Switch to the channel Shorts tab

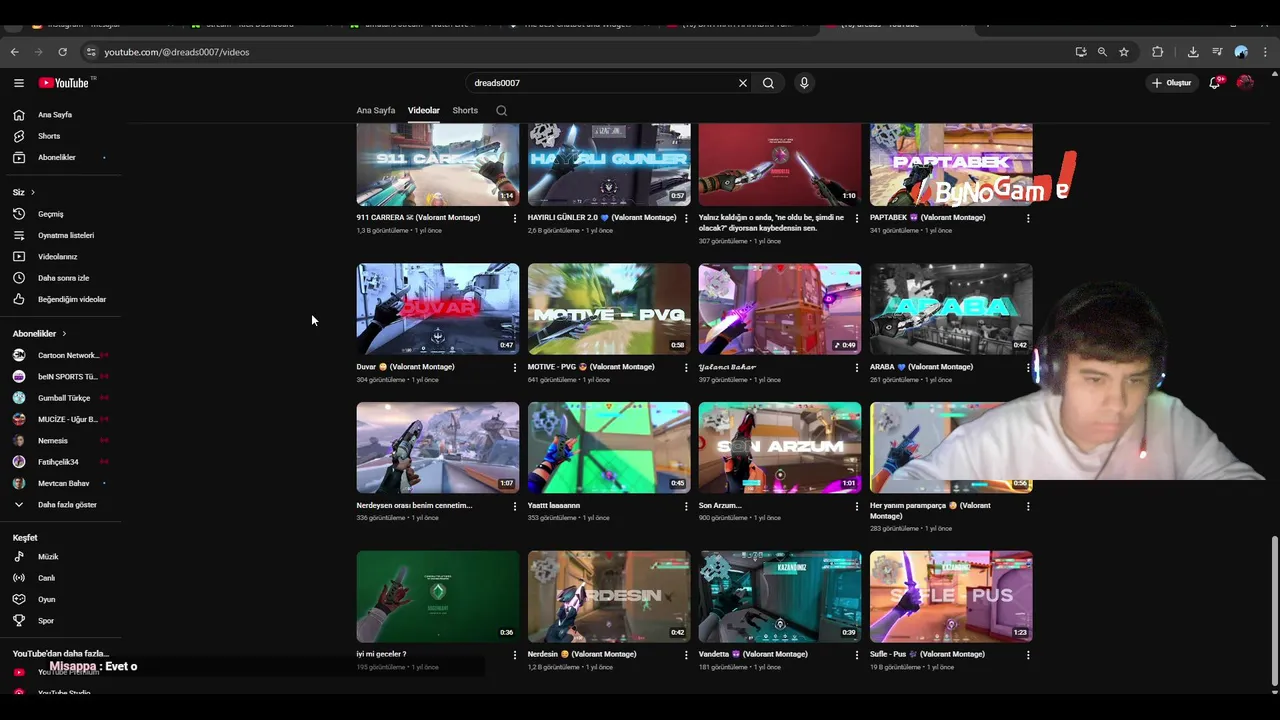click(465, 110)
